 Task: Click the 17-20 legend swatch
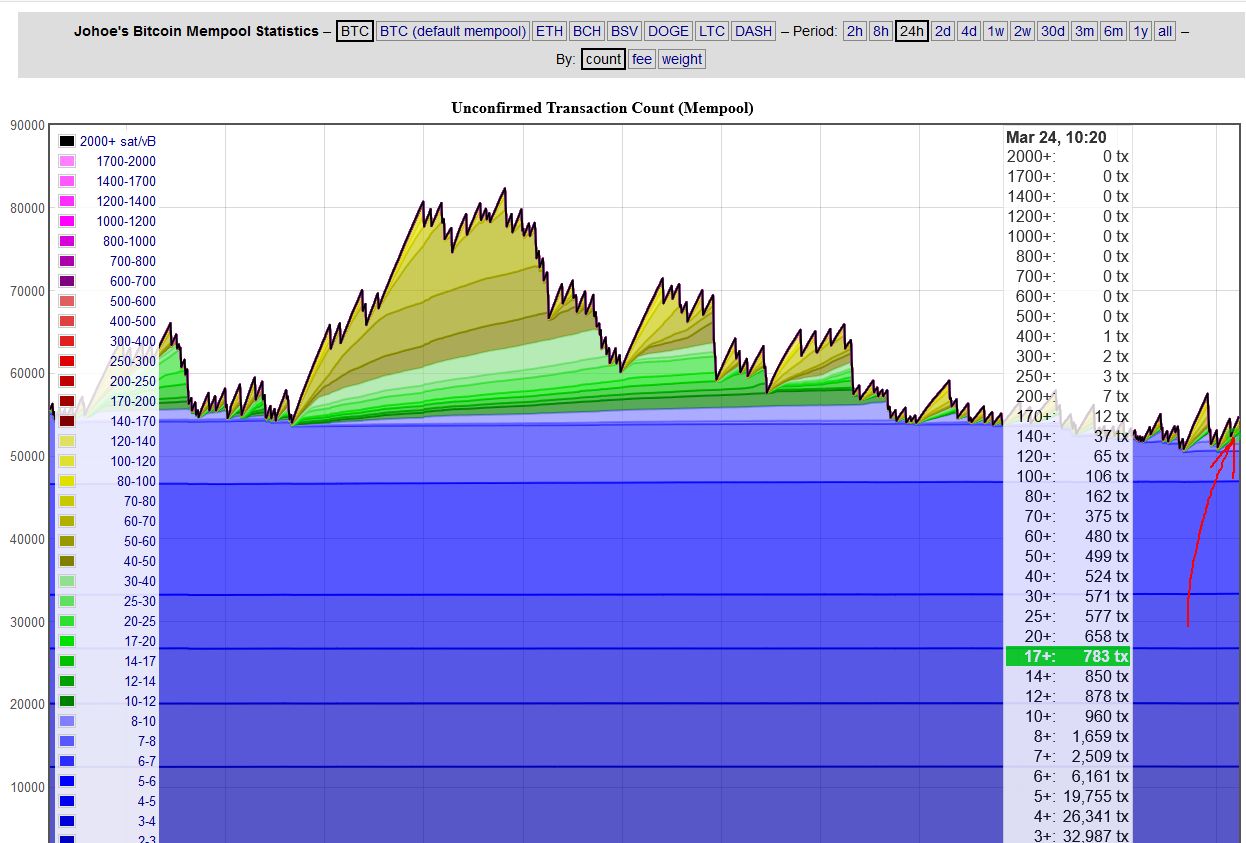click(67, 641)
